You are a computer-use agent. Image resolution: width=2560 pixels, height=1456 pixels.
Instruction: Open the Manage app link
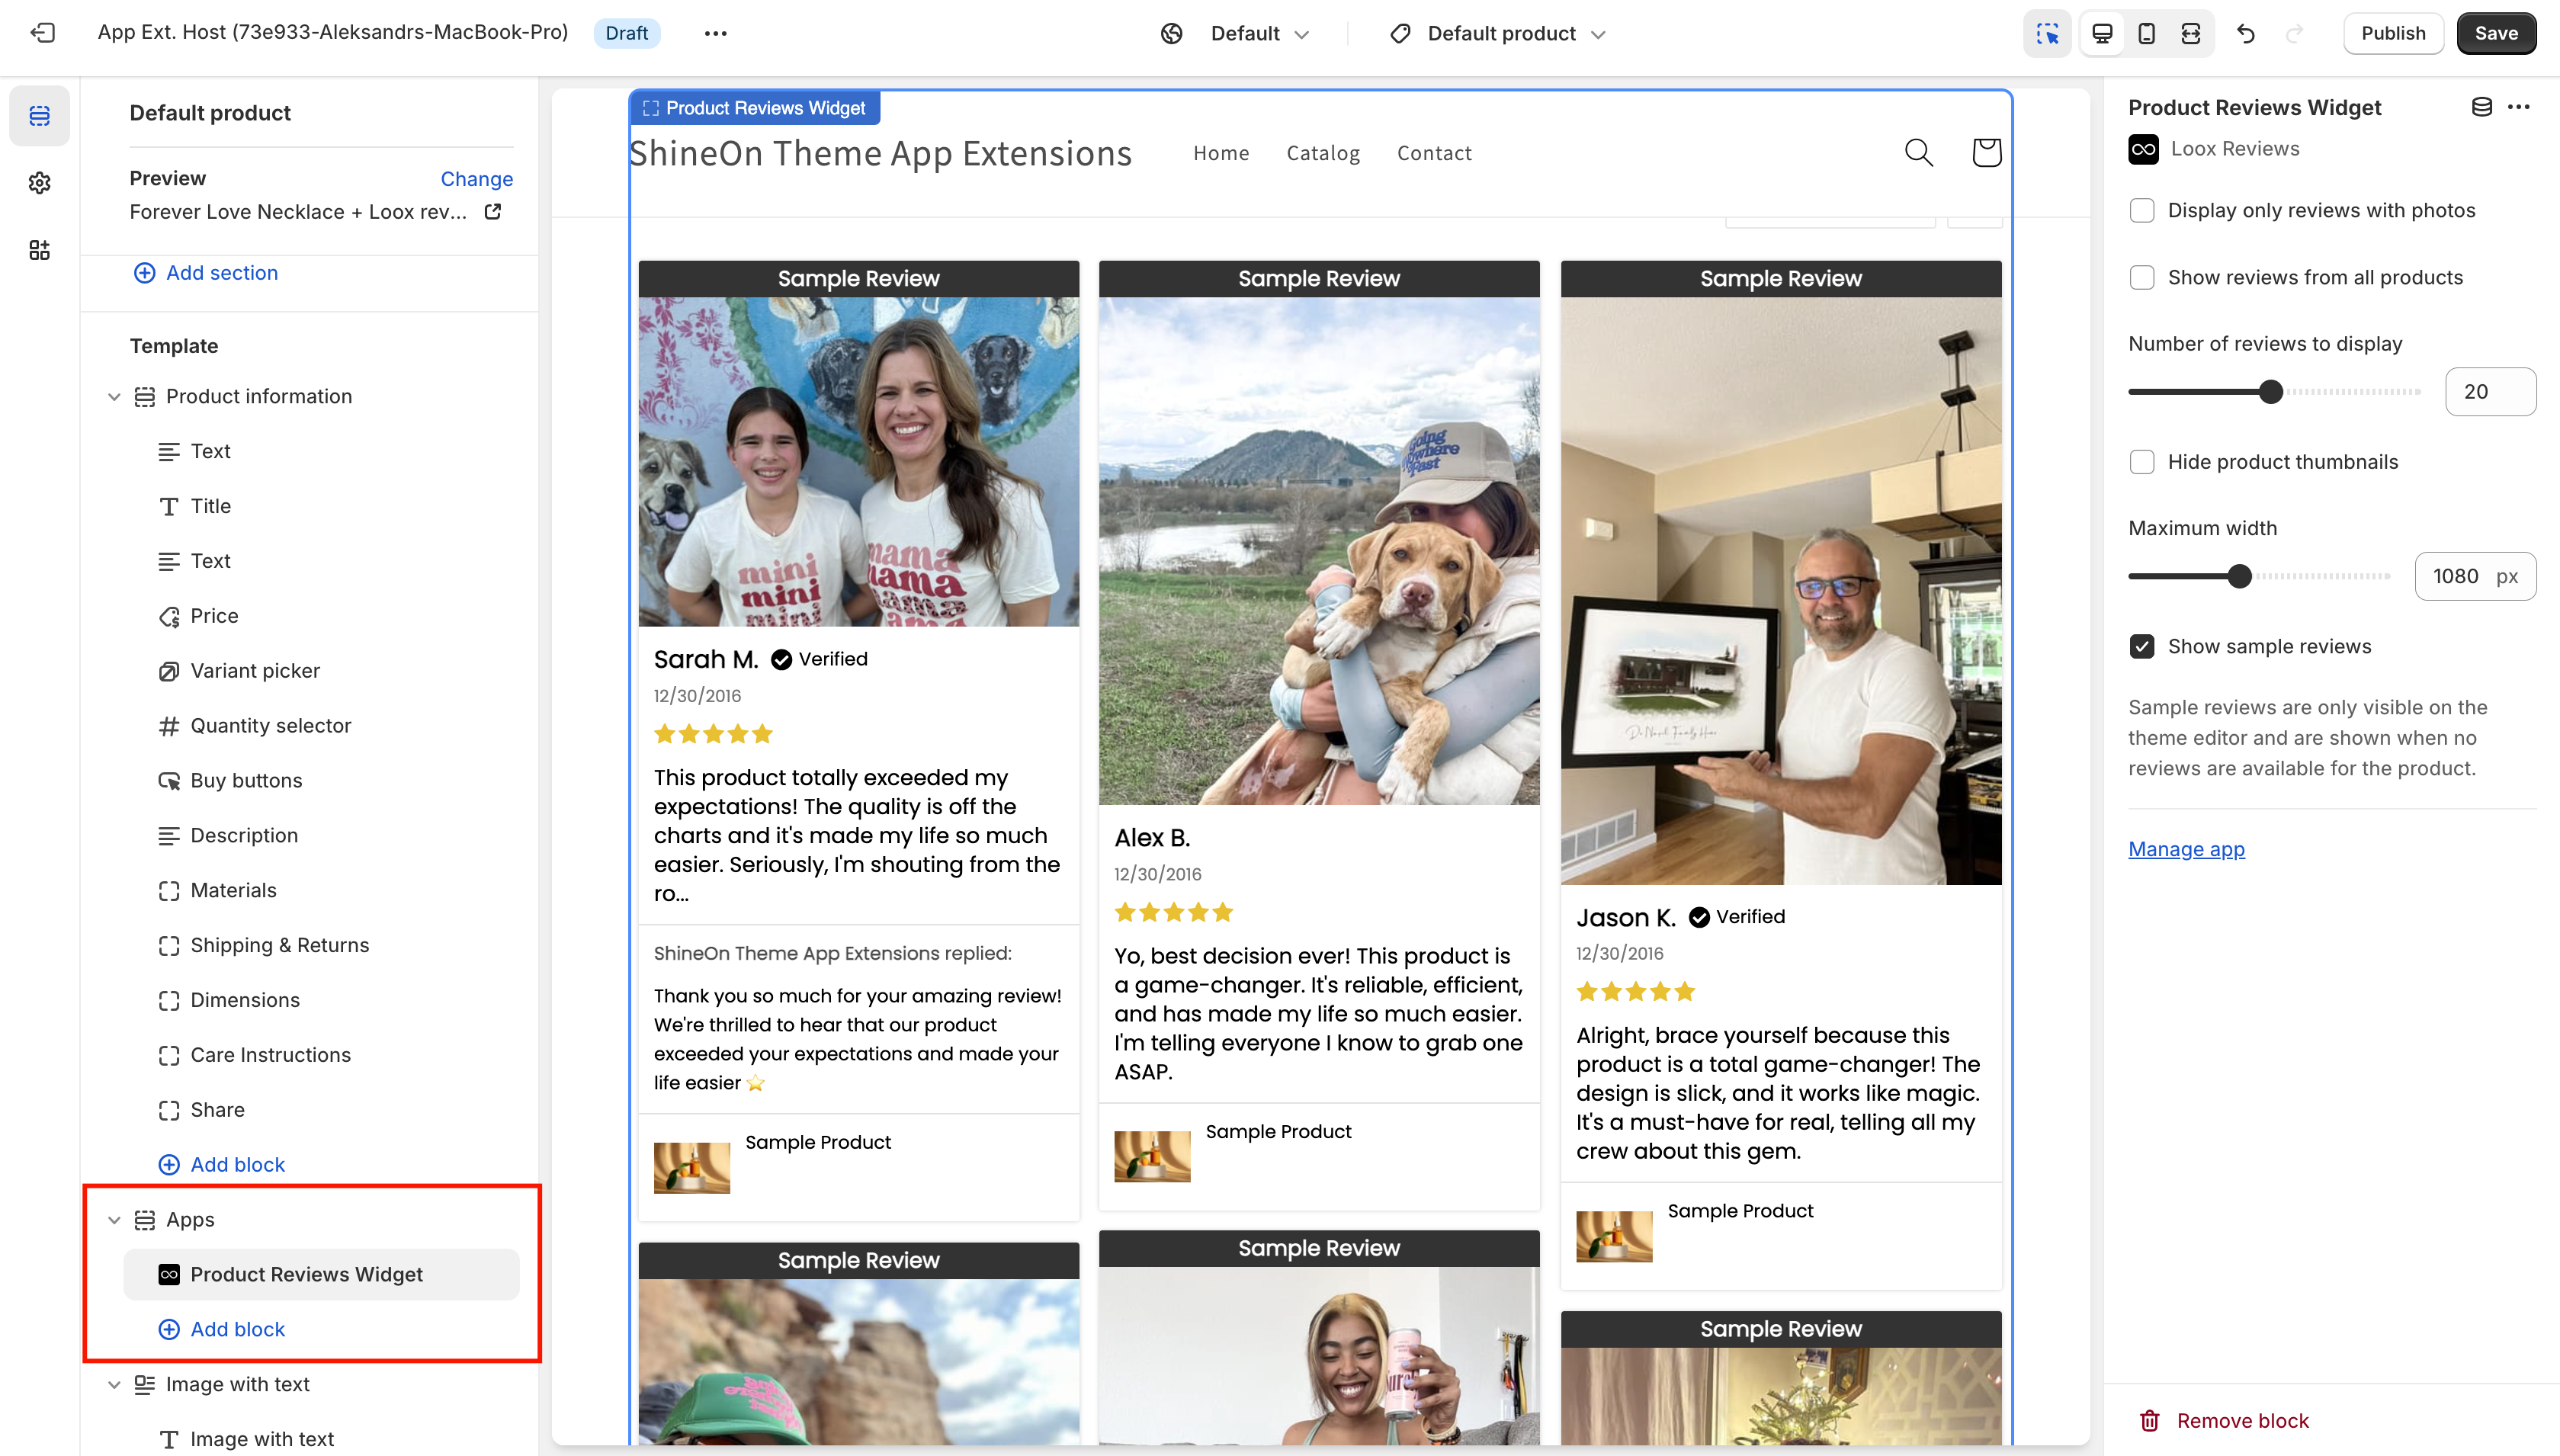click(x=2186, y=849)
